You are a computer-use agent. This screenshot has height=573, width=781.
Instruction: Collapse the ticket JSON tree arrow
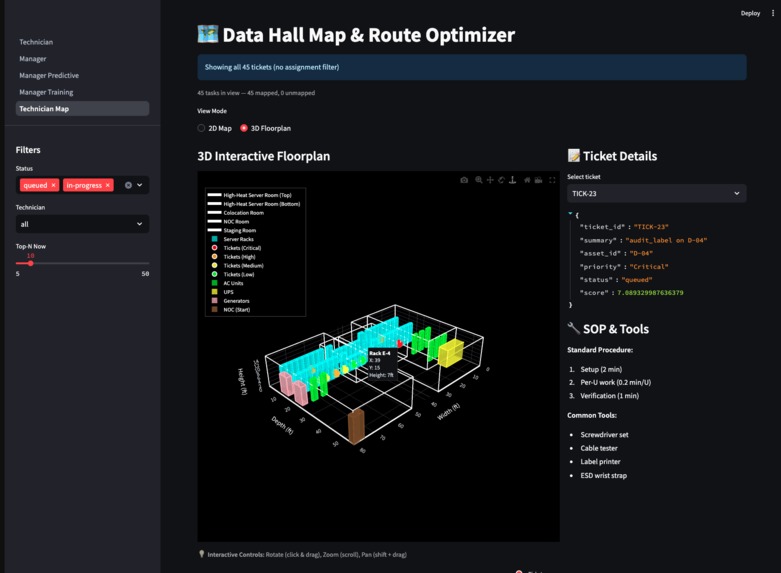pos(570,214)
